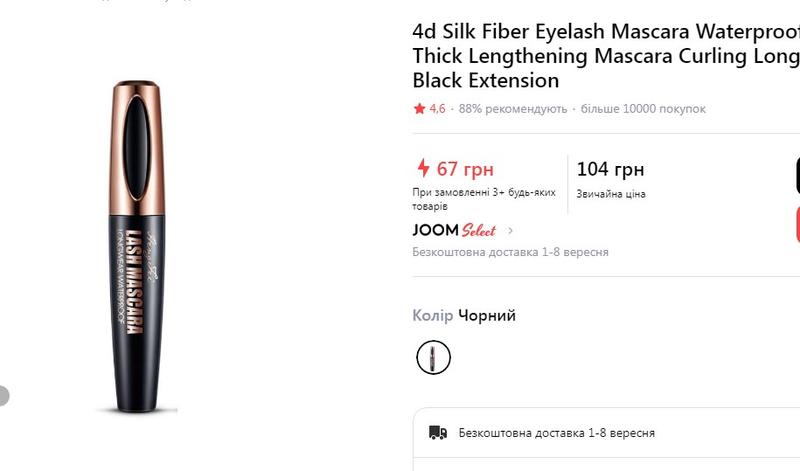Viewport: 800px width, 471px height.
Task: Click the gray delivery dates under JOOM Select
Action: coord(510,252)
